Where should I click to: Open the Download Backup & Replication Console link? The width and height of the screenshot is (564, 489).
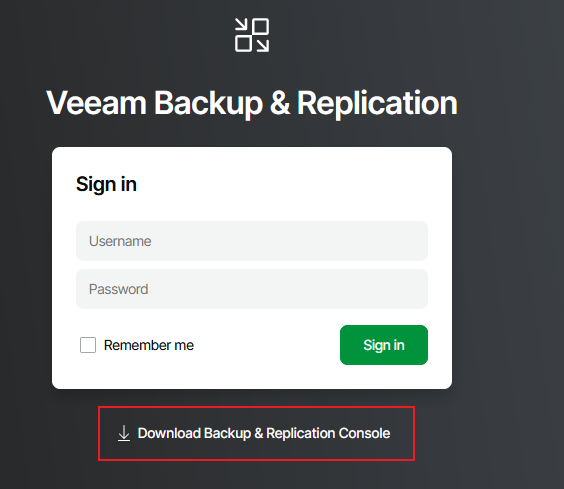(x=256, y=433)
